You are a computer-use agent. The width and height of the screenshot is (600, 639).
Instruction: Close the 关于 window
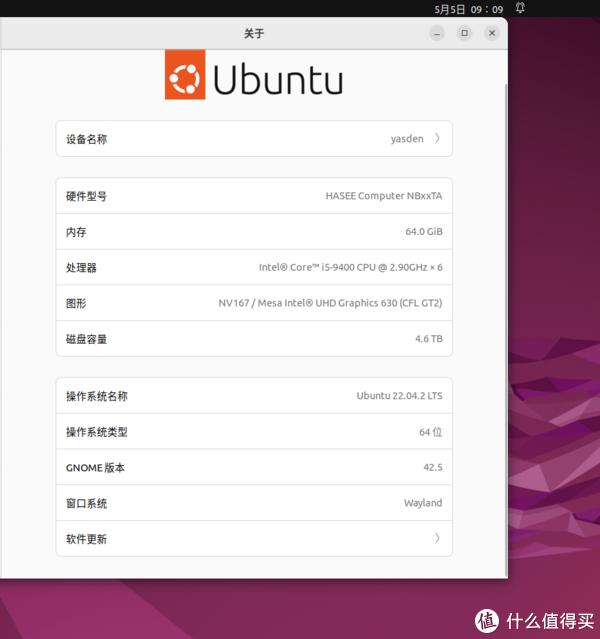[x=492, y=33]
